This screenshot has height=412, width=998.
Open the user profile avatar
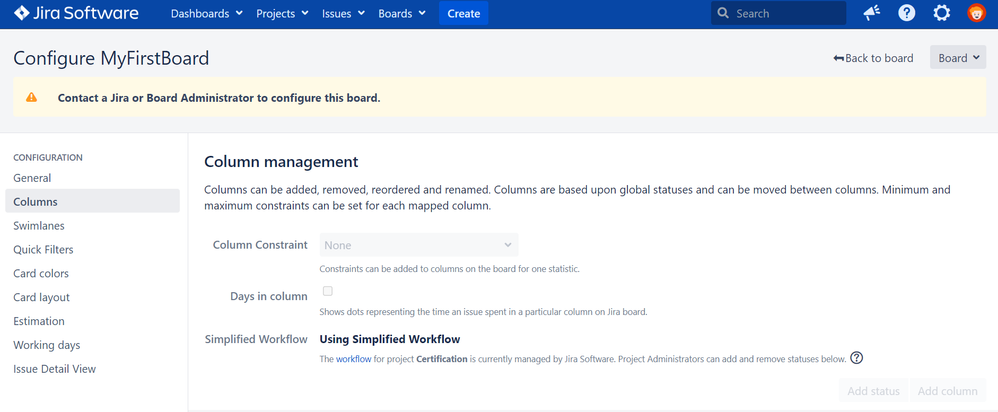coord(976,13)
